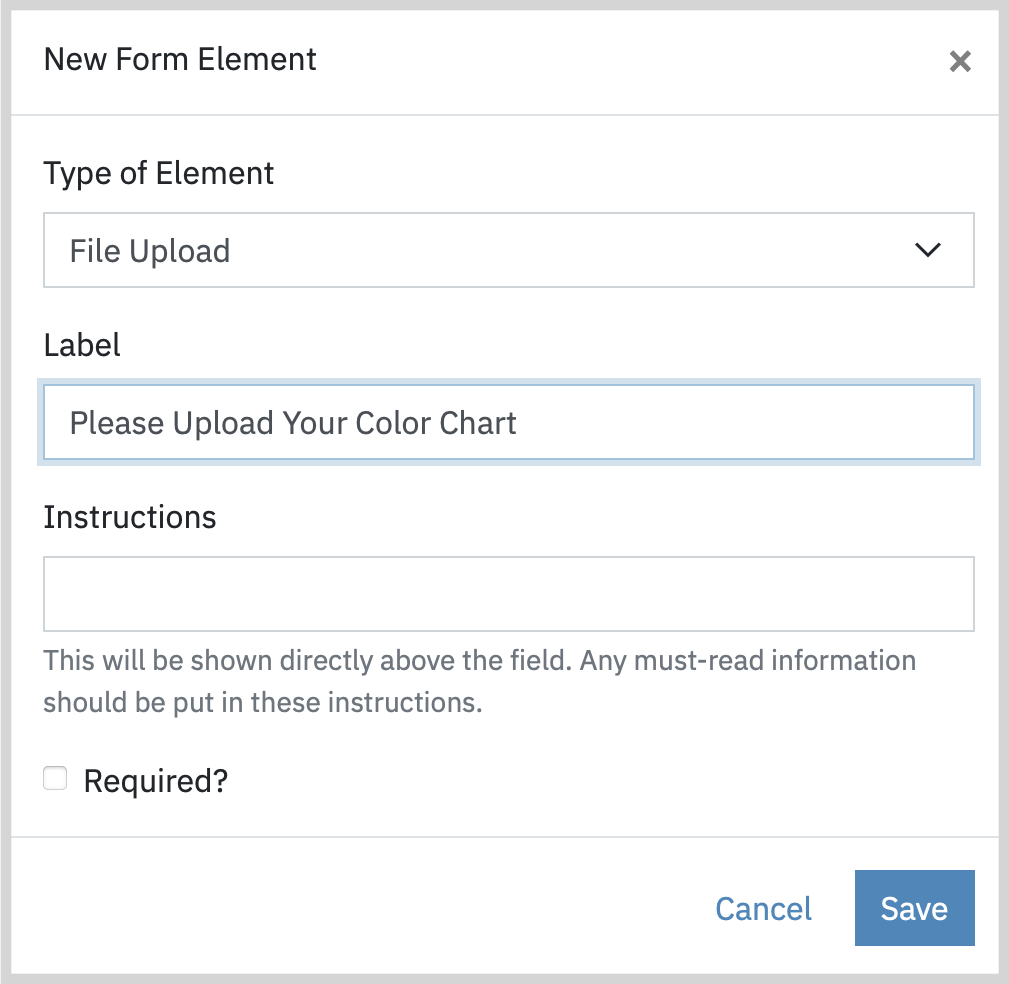Click the chevron arrow in File Upload dropdown
This screenshot has width=1009, height=984.
pos(927,250)
